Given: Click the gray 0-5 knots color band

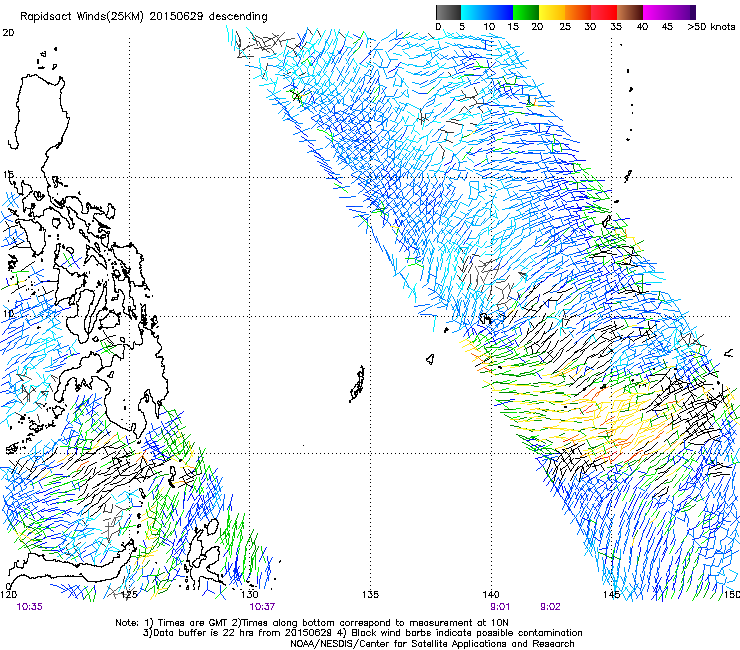Looking at the screenshot, I should [448, 12].
